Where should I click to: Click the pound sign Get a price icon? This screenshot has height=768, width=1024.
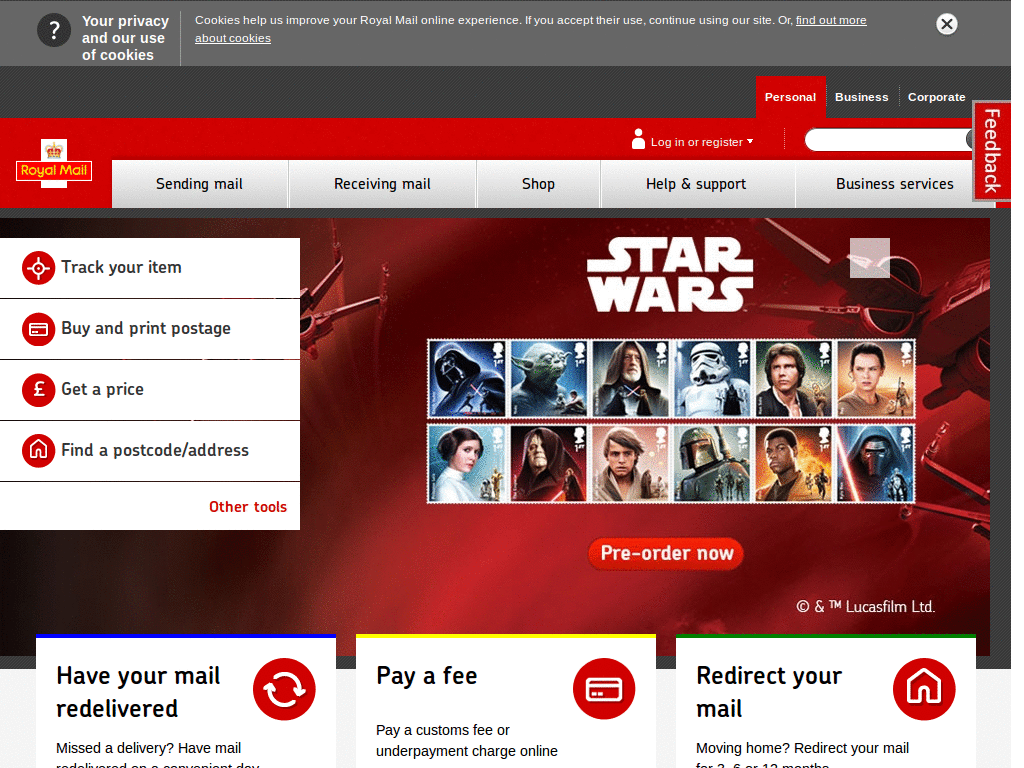point(39,390)
